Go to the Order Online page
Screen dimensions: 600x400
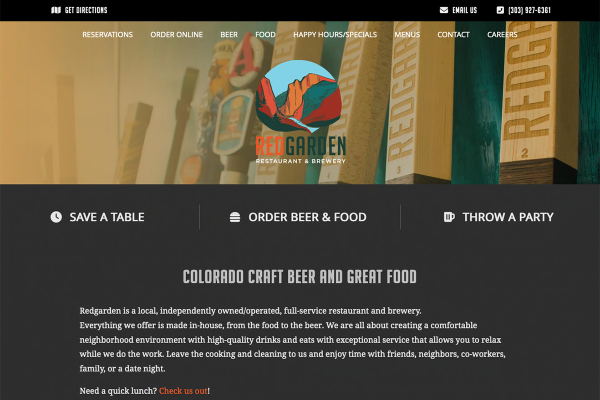pyautogui.click(x=176, y=34)
